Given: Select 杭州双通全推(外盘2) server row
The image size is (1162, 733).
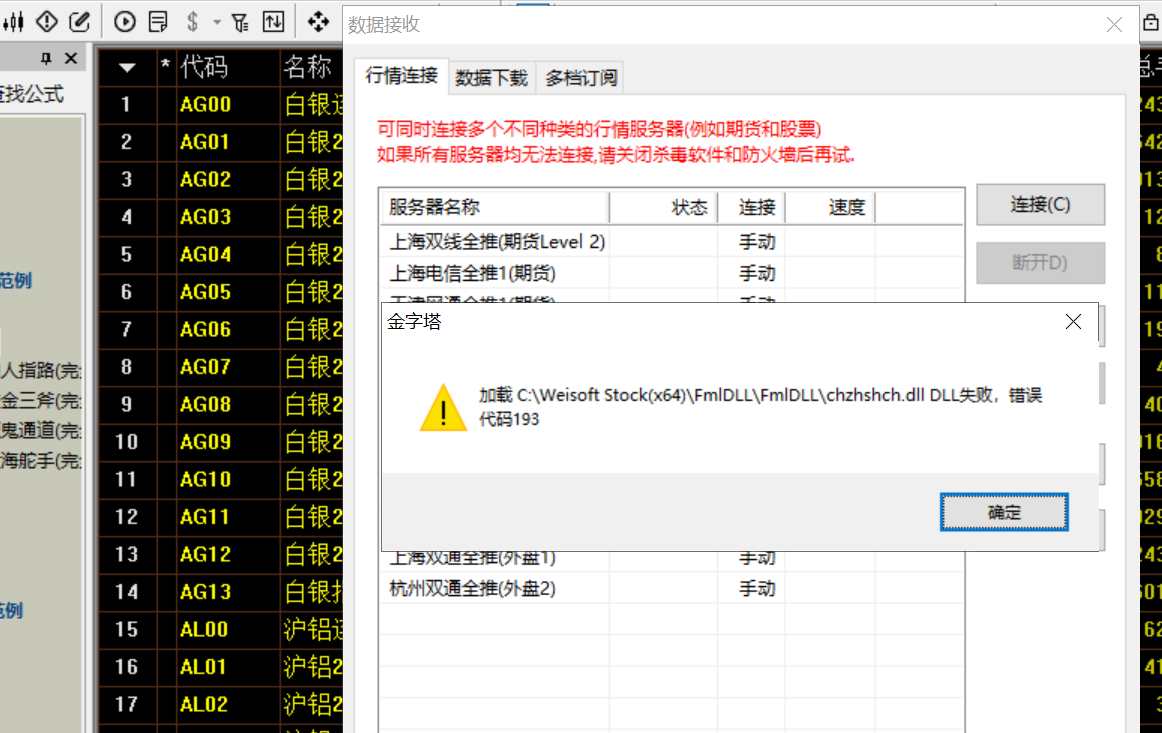Looking at the screenshot, I should 472,589.
